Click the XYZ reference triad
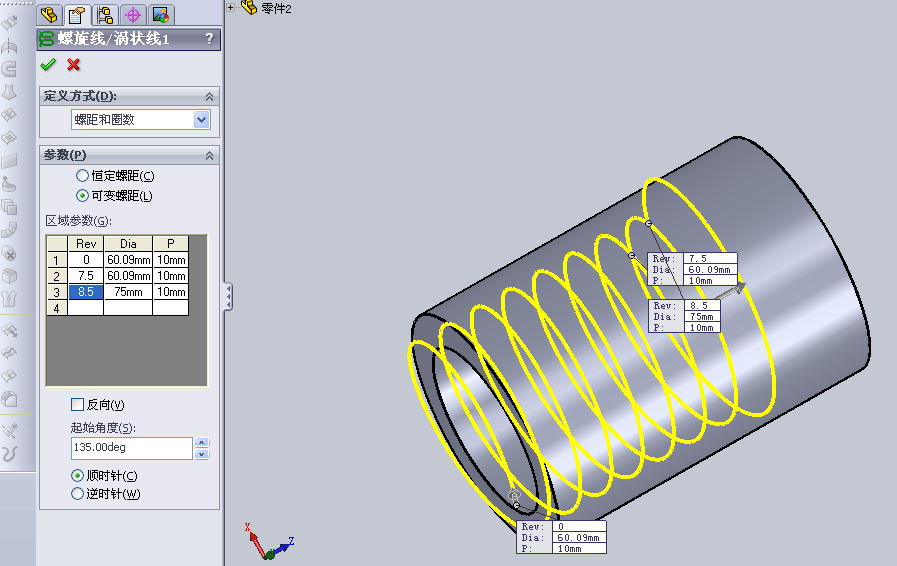897x566 pixels. click(268, 541)
